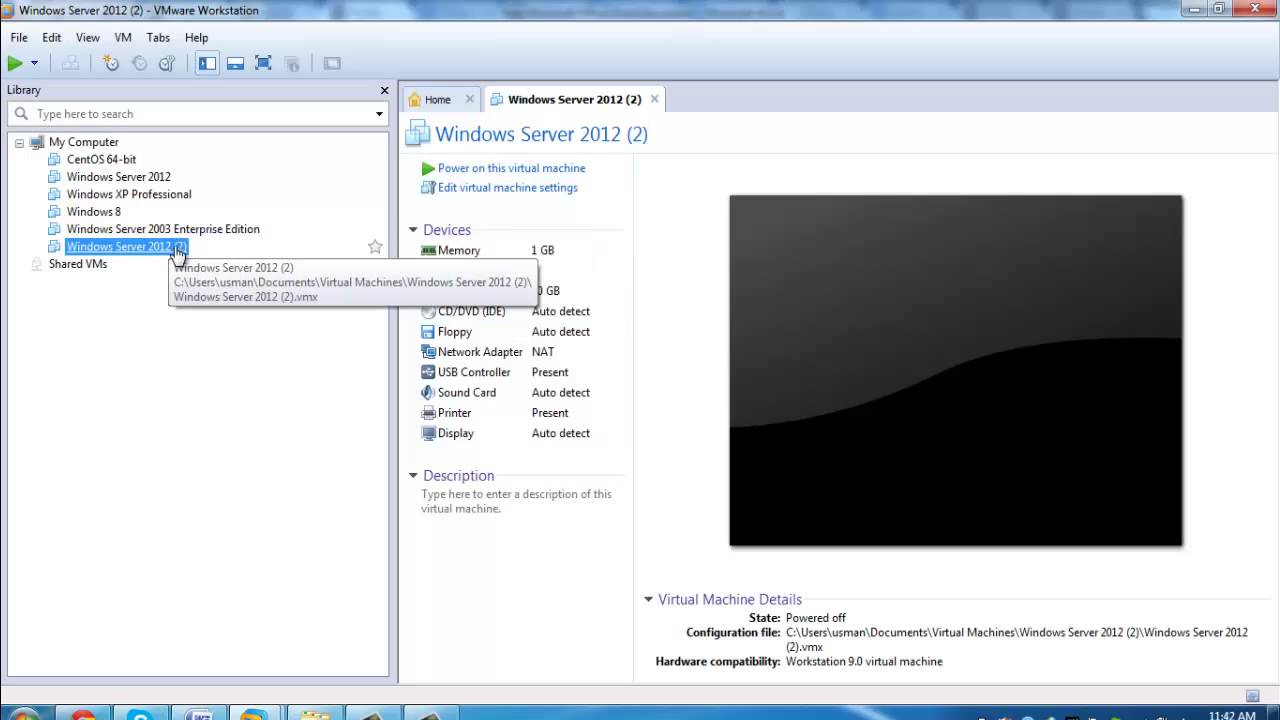This screenshot has width=1280, height=720.
Task: Click Workstation 9.0 virtual machine text
Action: [864, 662]
